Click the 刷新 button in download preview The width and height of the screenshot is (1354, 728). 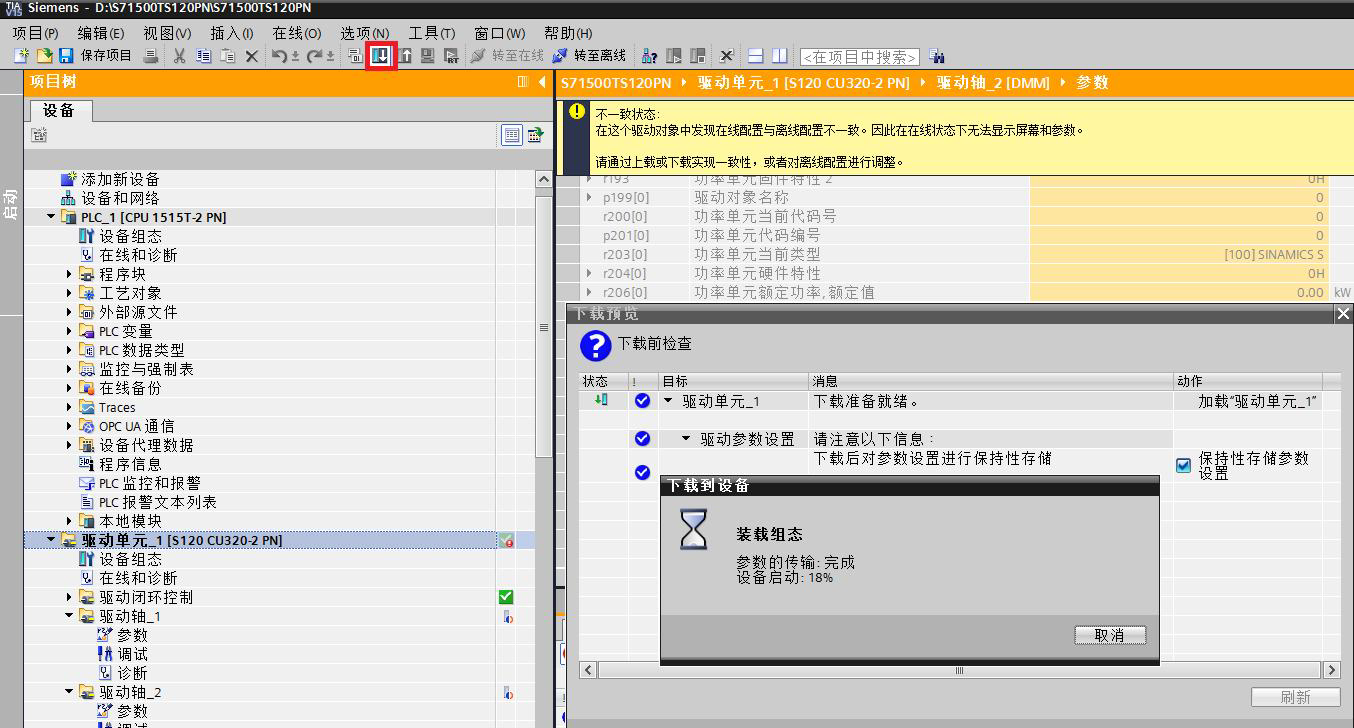tap(1295, 697)
